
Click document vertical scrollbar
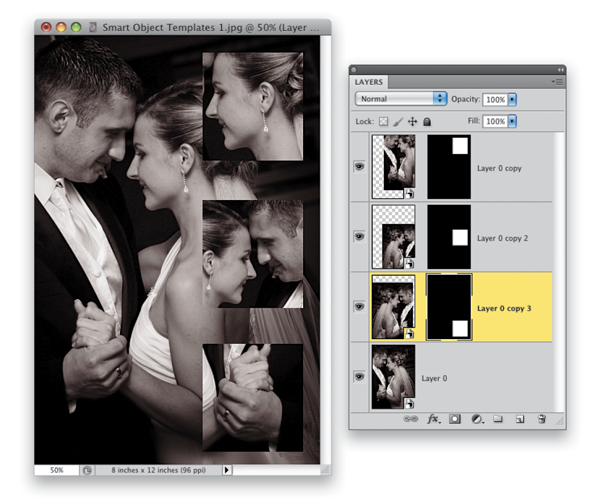(x=325, y=250)
